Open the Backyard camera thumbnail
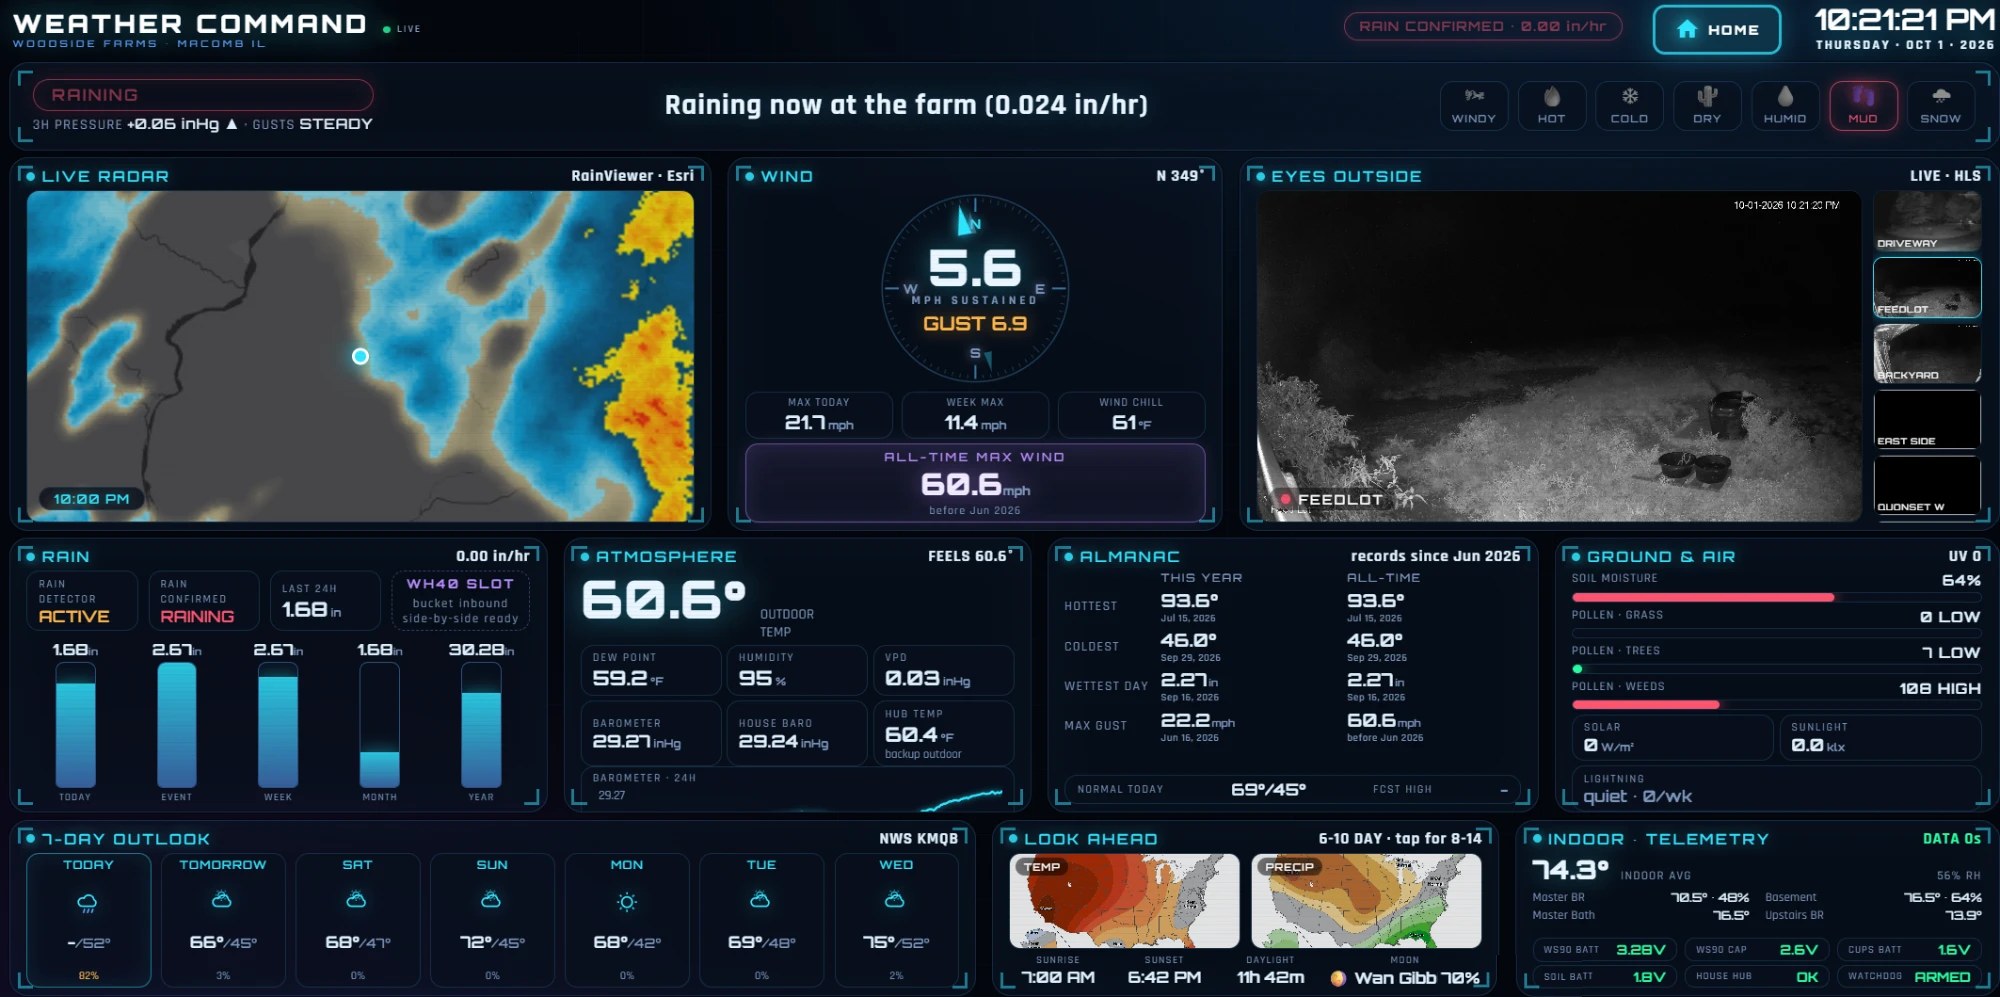 (1926, 354)
